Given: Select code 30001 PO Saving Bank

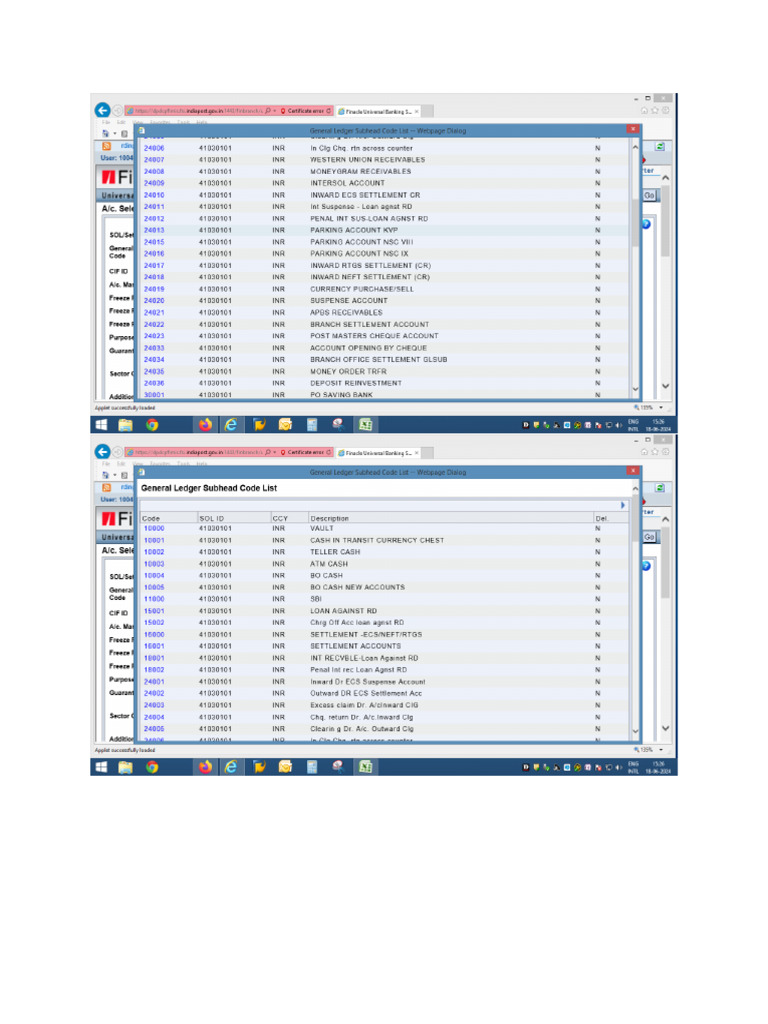Looking at the screenshot, I should 154,395.
